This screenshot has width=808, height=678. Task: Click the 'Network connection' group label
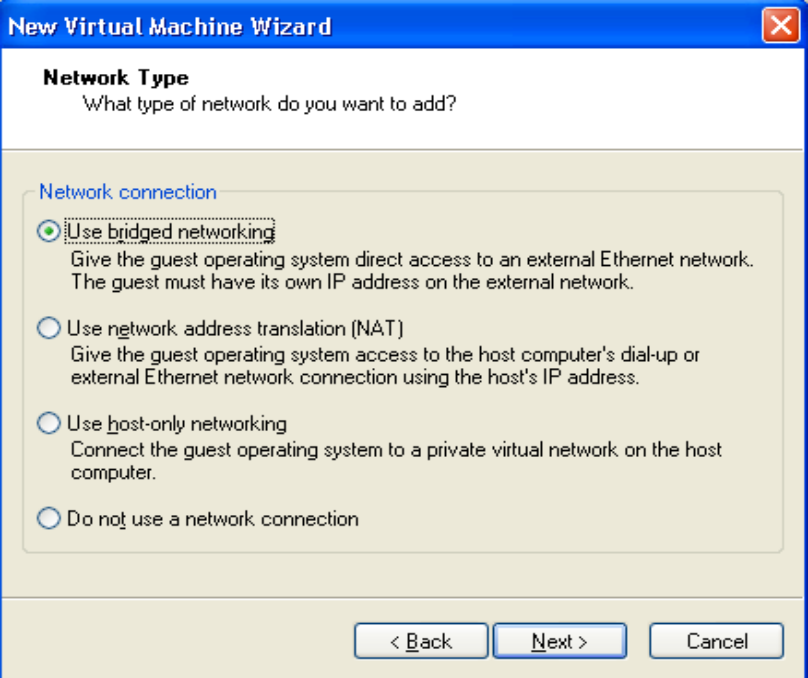click(x=127, y=192)
